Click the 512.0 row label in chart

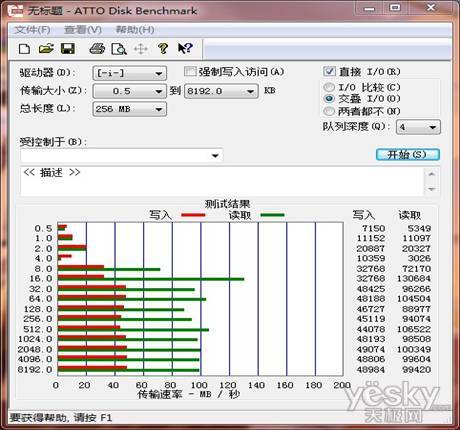(x=38, y=329)
